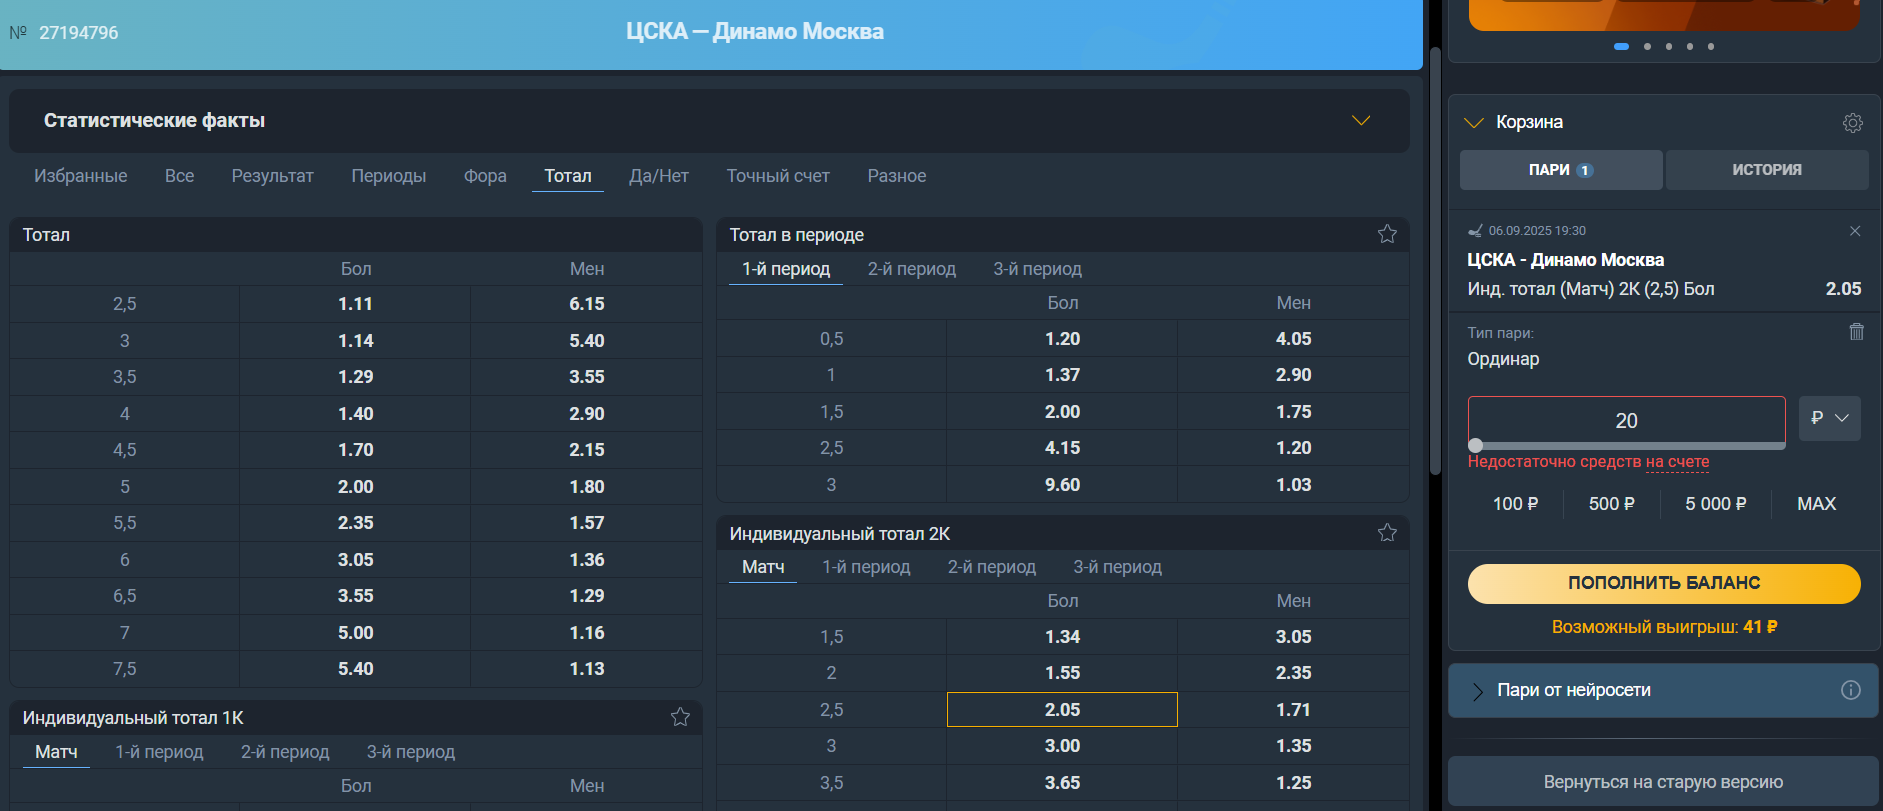Image resolution: width=1883 pixels, height=811 pixels.
Task: Pick 1-й период total 2,5 Мен odds 1.20
Action: click(x=1293, y=448)
